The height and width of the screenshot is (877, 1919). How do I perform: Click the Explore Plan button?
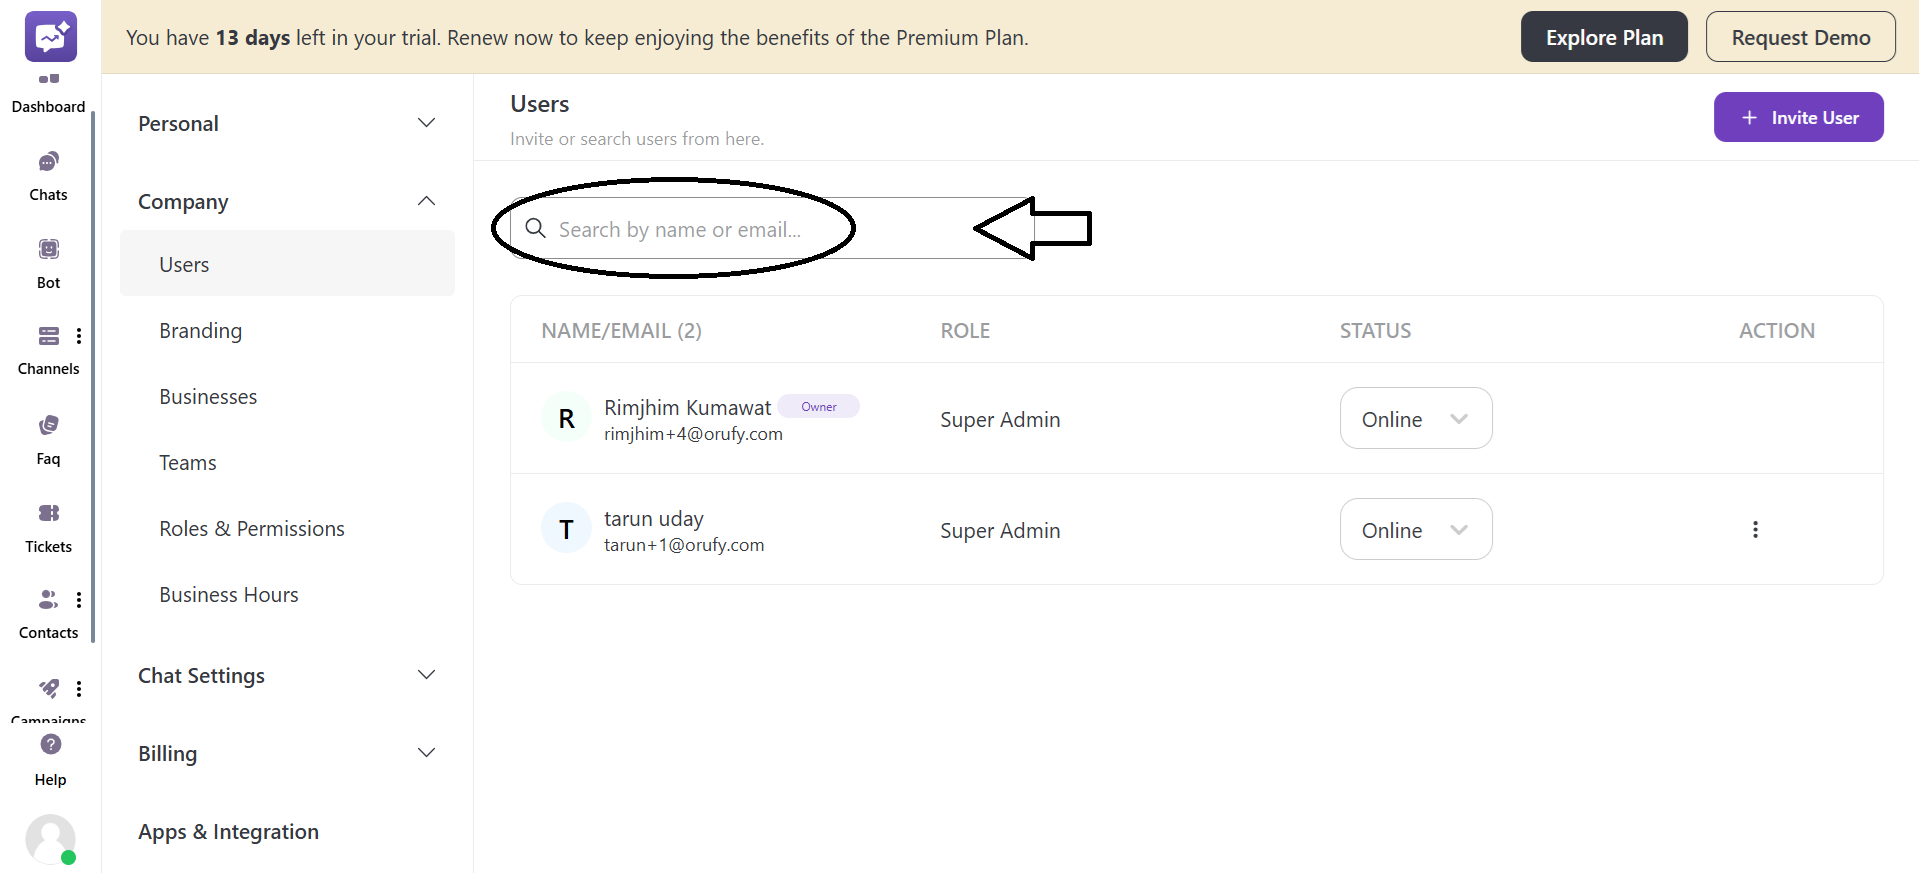1604,37
